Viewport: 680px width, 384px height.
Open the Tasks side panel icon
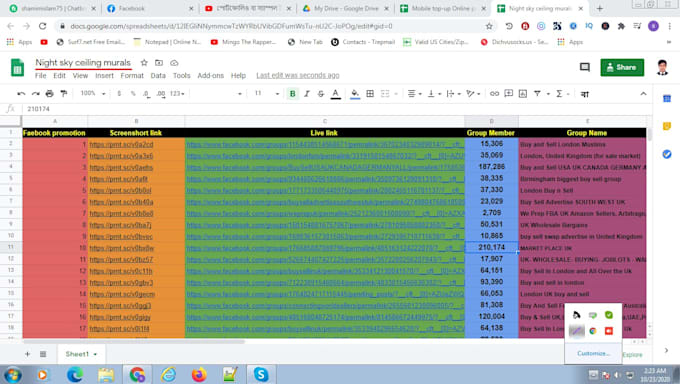tap(667, 154)
